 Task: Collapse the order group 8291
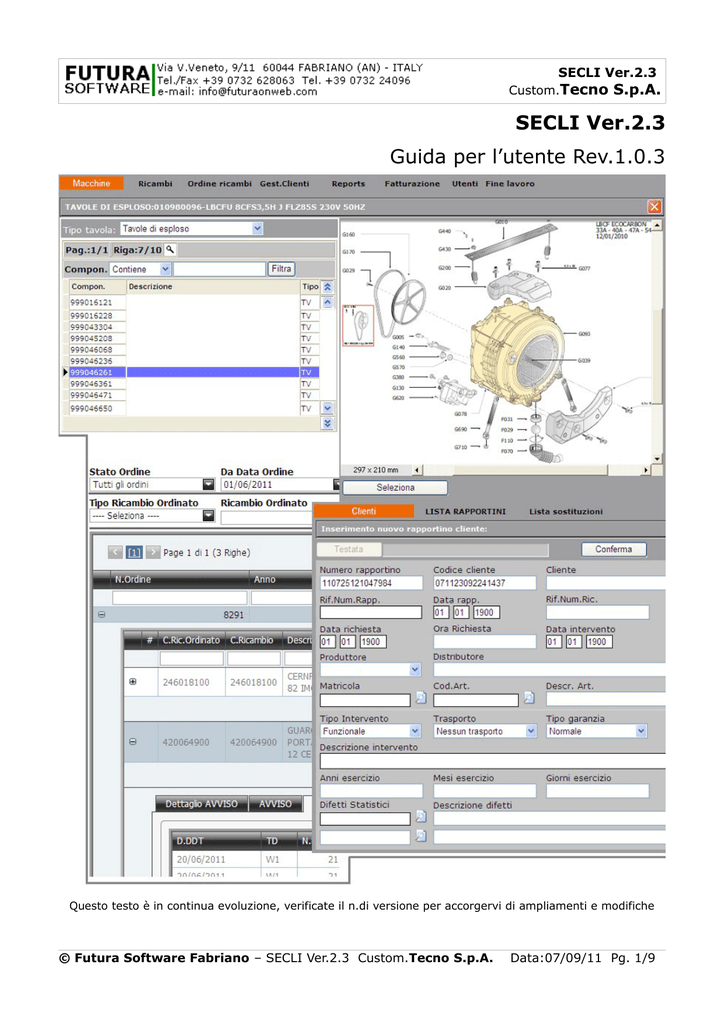[x=102, y=615]
